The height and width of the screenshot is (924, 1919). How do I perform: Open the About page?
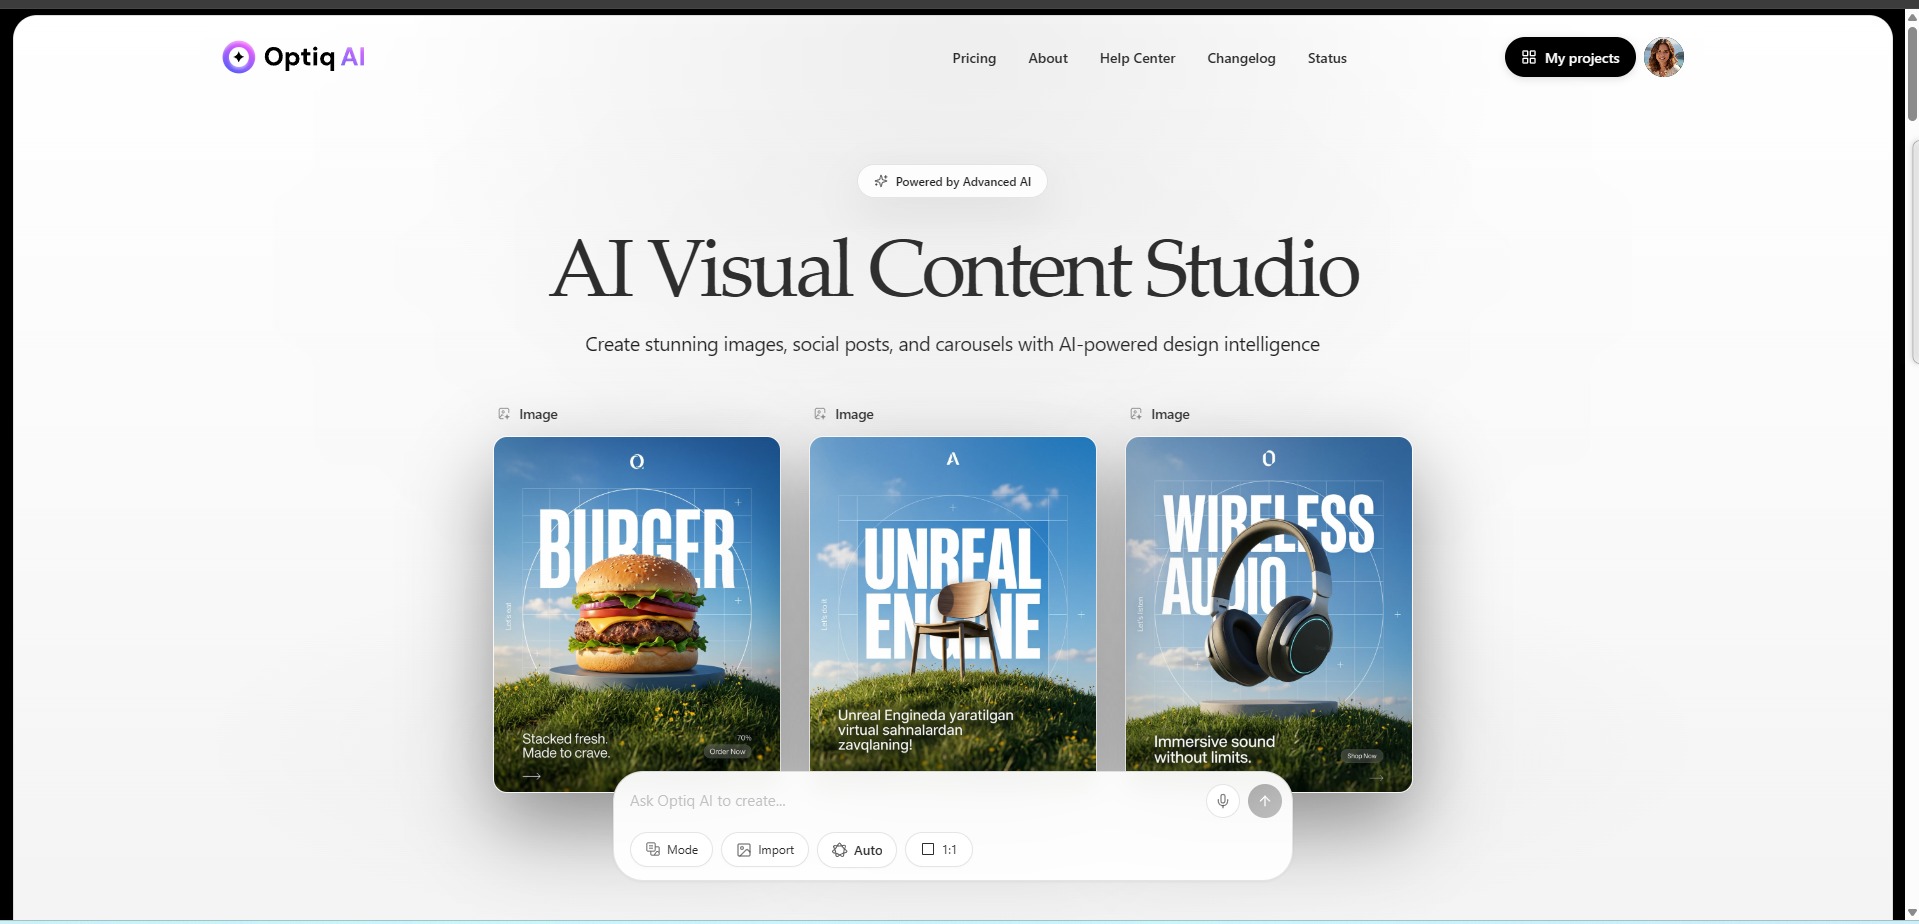tap(1048, 58)
